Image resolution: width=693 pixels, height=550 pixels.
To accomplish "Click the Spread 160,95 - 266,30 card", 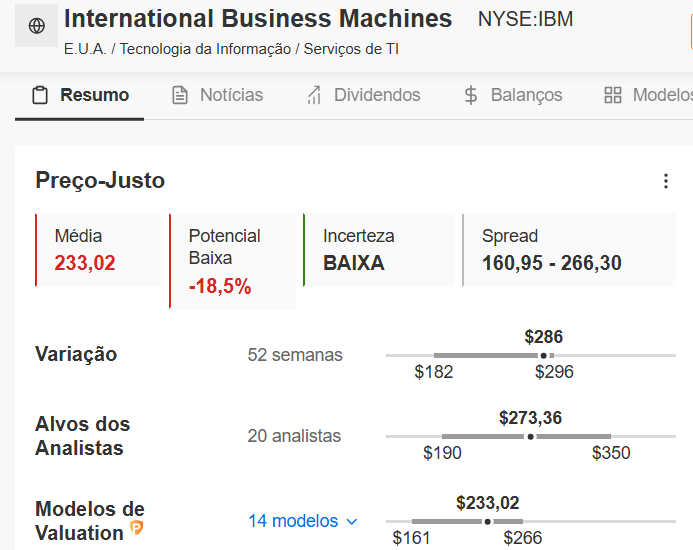I will 569,250.
